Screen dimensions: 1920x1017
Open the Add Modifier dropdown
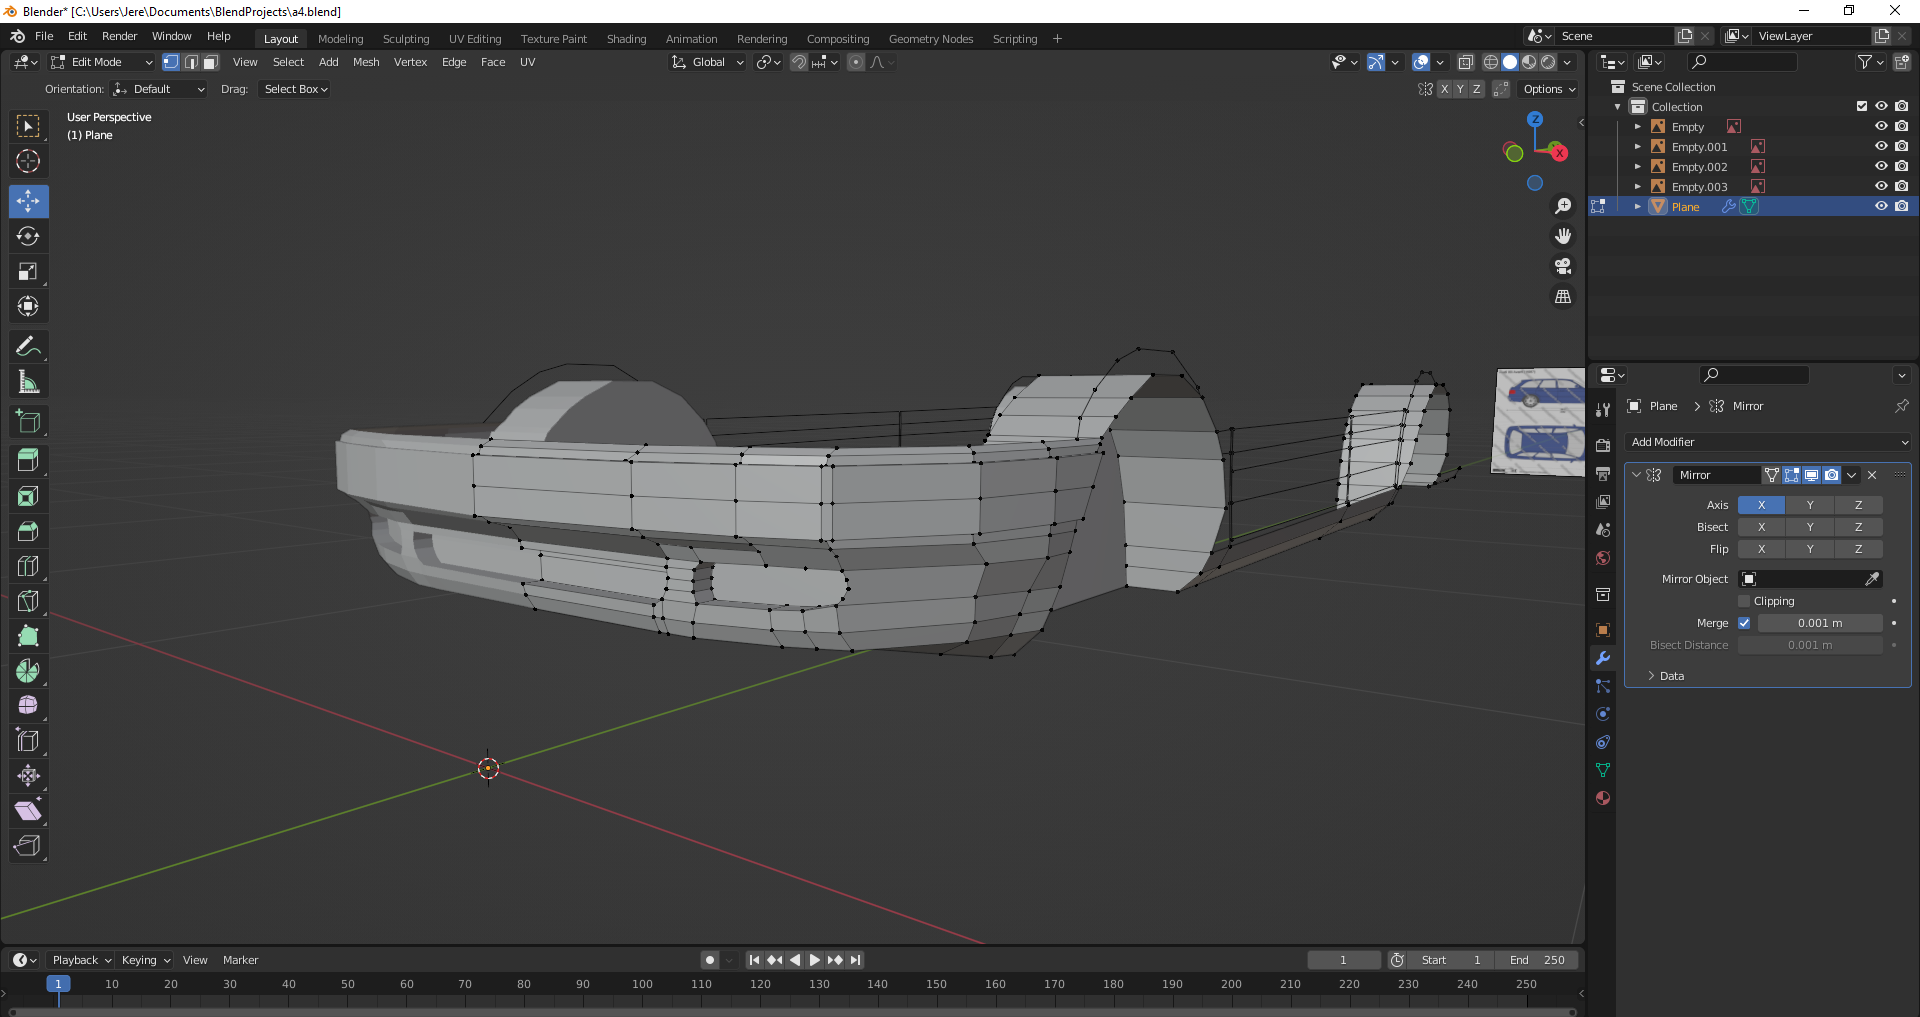tap(1768, 442)
